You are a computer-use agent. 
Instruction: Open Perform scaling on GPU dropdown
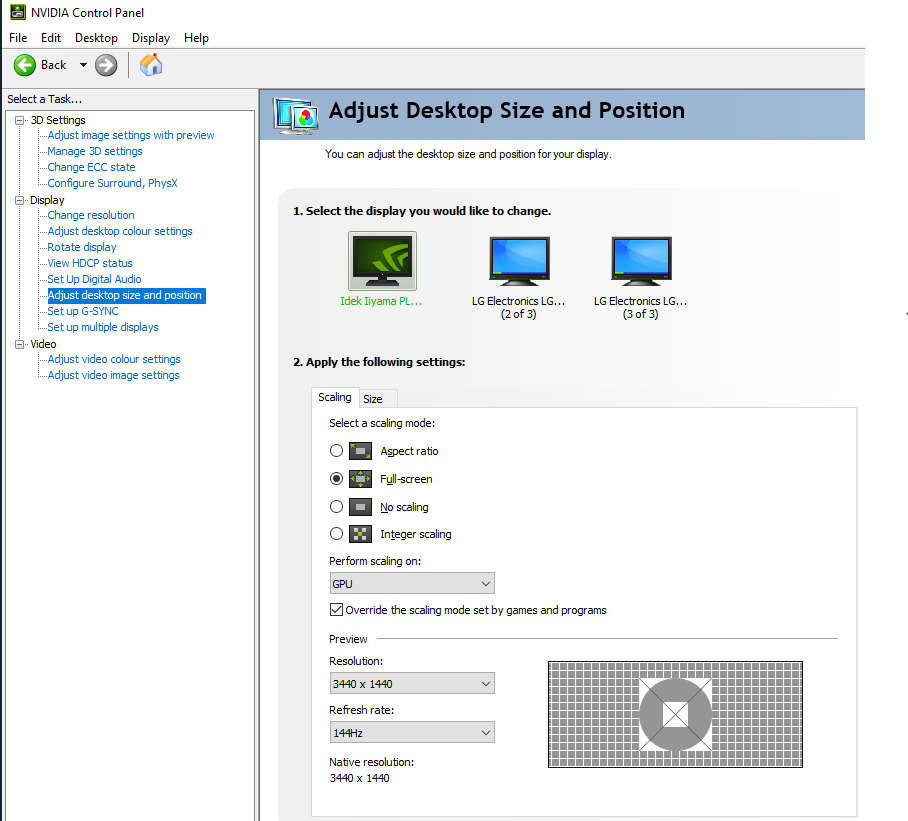412,584
